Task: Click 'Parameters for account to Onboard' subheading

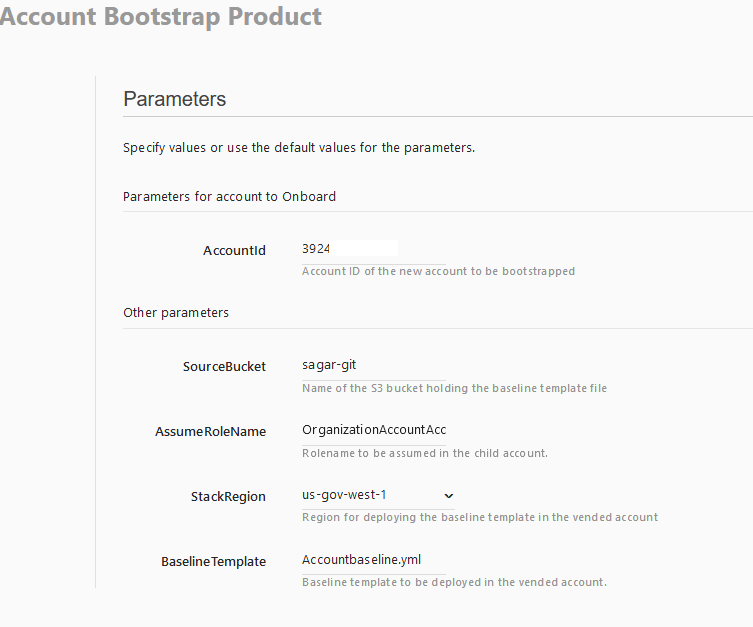Action: pyautogui.click(x=230, y=197)
